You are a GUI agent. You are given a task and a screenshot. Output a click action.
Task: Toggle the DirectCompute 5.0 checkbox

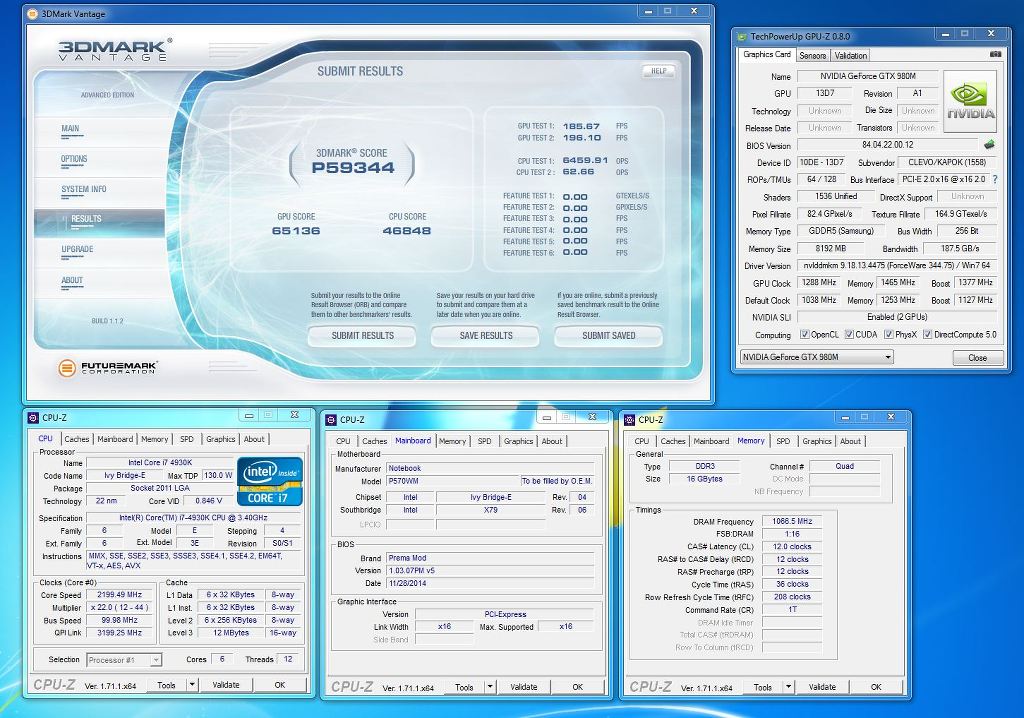pos(928,335)
